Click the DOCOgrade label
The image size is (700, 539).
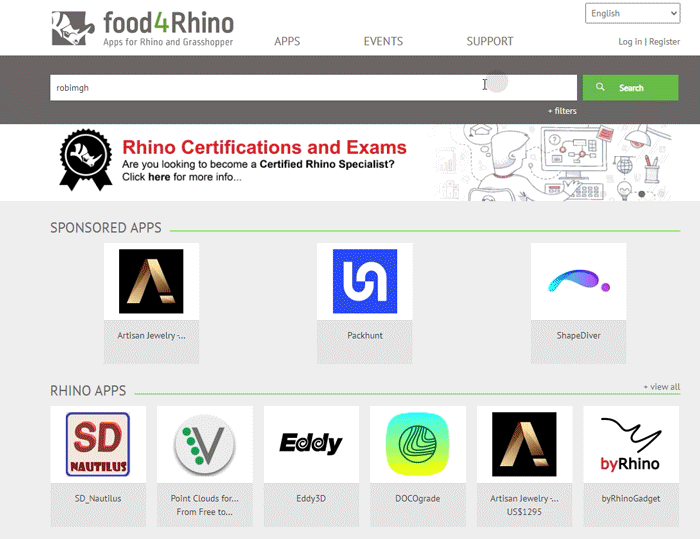(x=418, y=498)
